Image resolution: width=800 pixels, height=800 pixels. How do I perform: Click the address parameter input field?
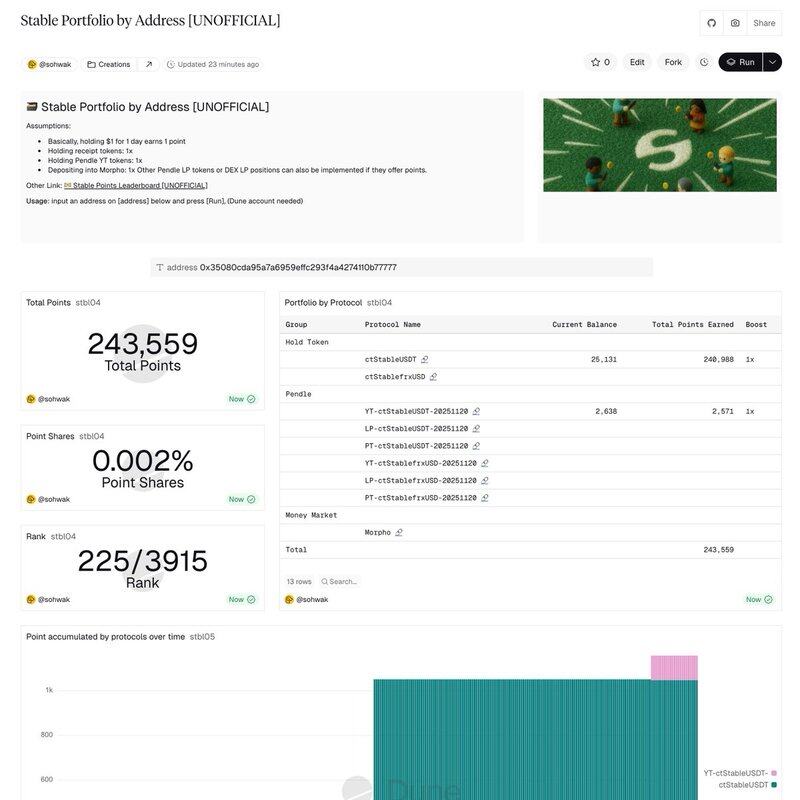pyautogui.click(x=400, y=267)
